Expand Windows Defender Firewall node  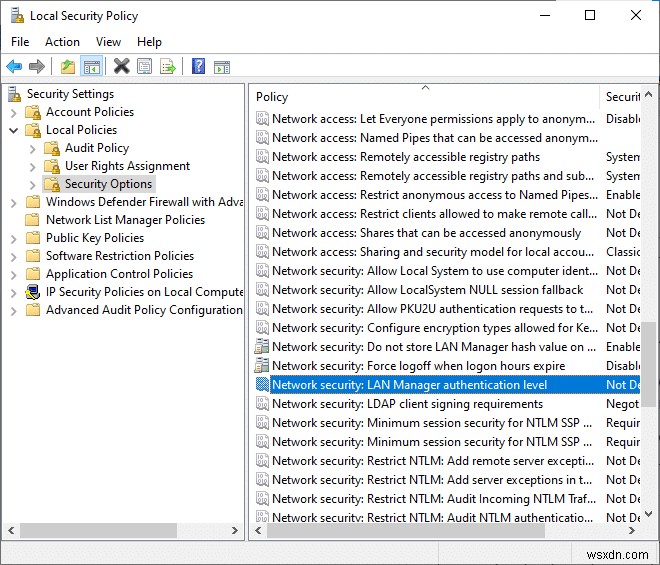[x=13, y=203]
